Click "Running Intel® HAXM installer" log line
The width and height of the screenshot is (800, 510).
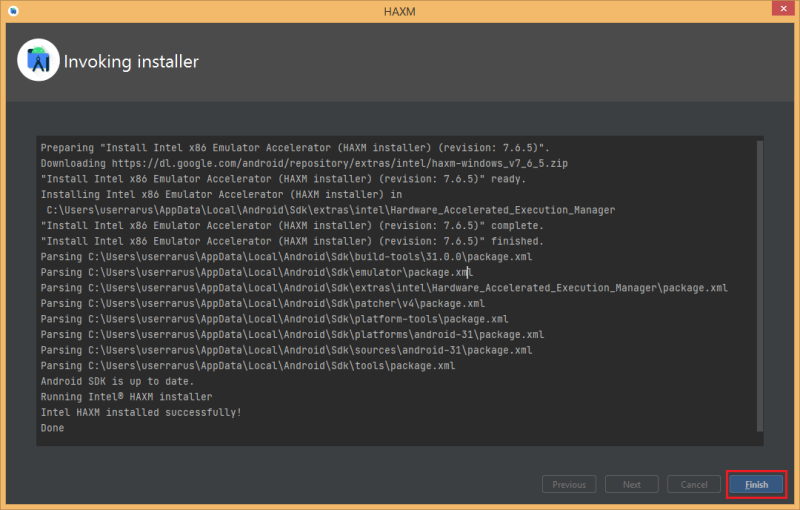[126, 397]
